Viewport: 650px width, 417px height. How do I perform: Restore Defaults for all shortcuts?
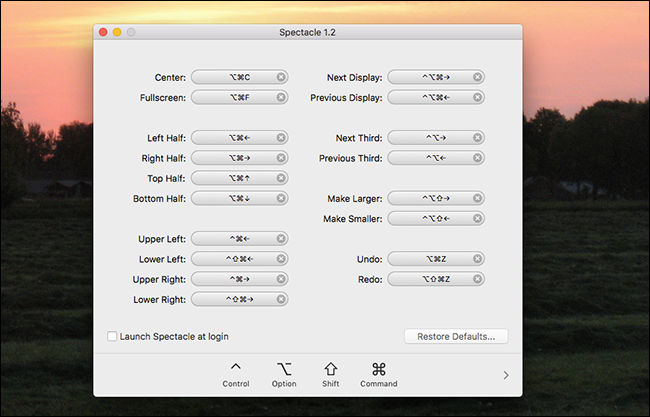click(x=456, y=337)
